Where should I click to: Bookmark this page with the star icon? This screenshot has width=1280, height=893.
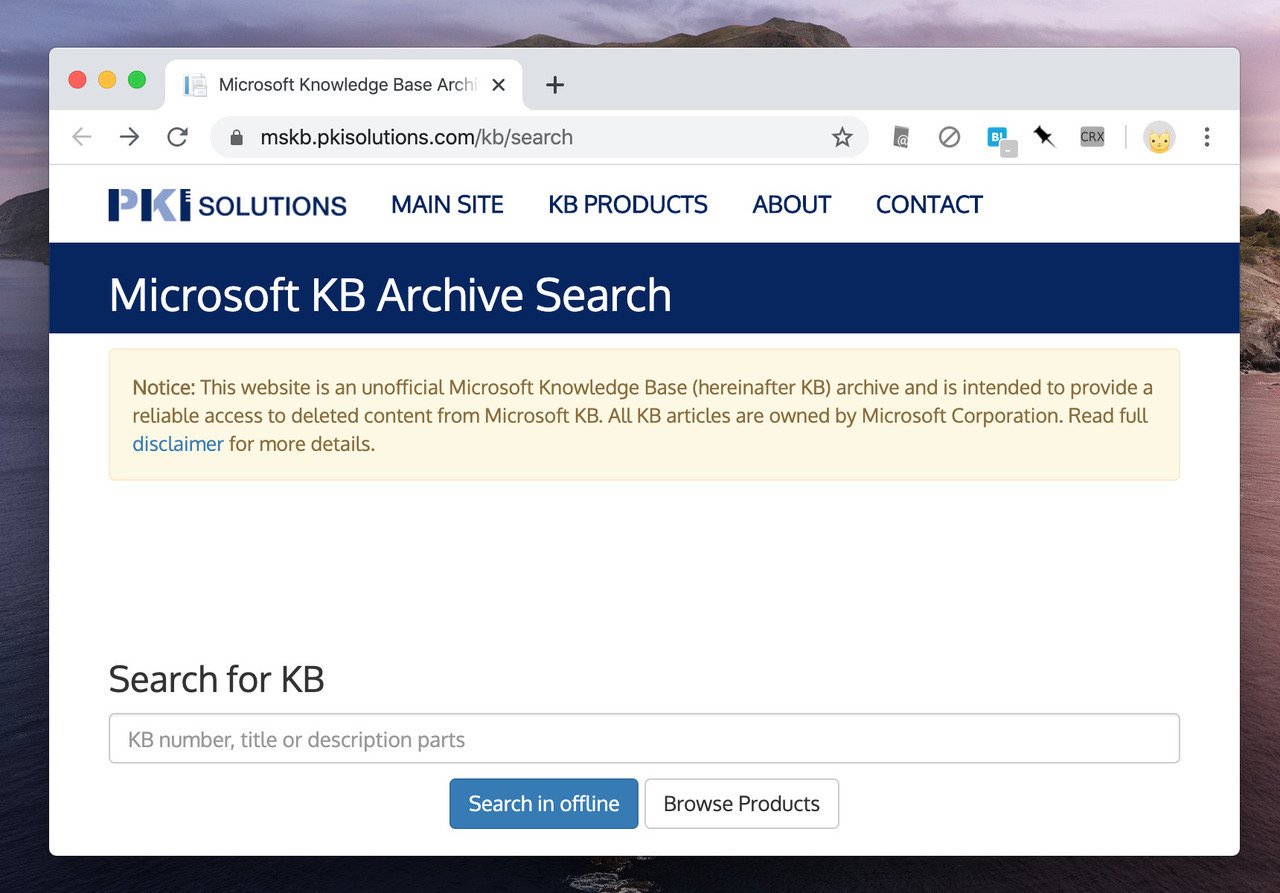(842, 137)
